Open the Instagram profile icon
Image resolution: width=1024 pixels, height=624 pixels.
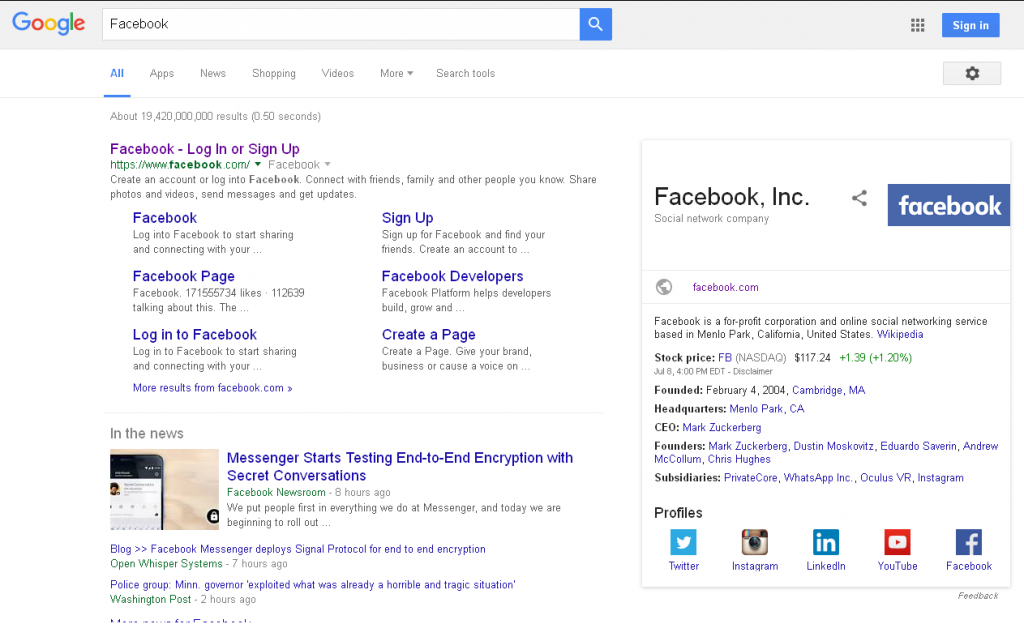(x=755, y=542)
